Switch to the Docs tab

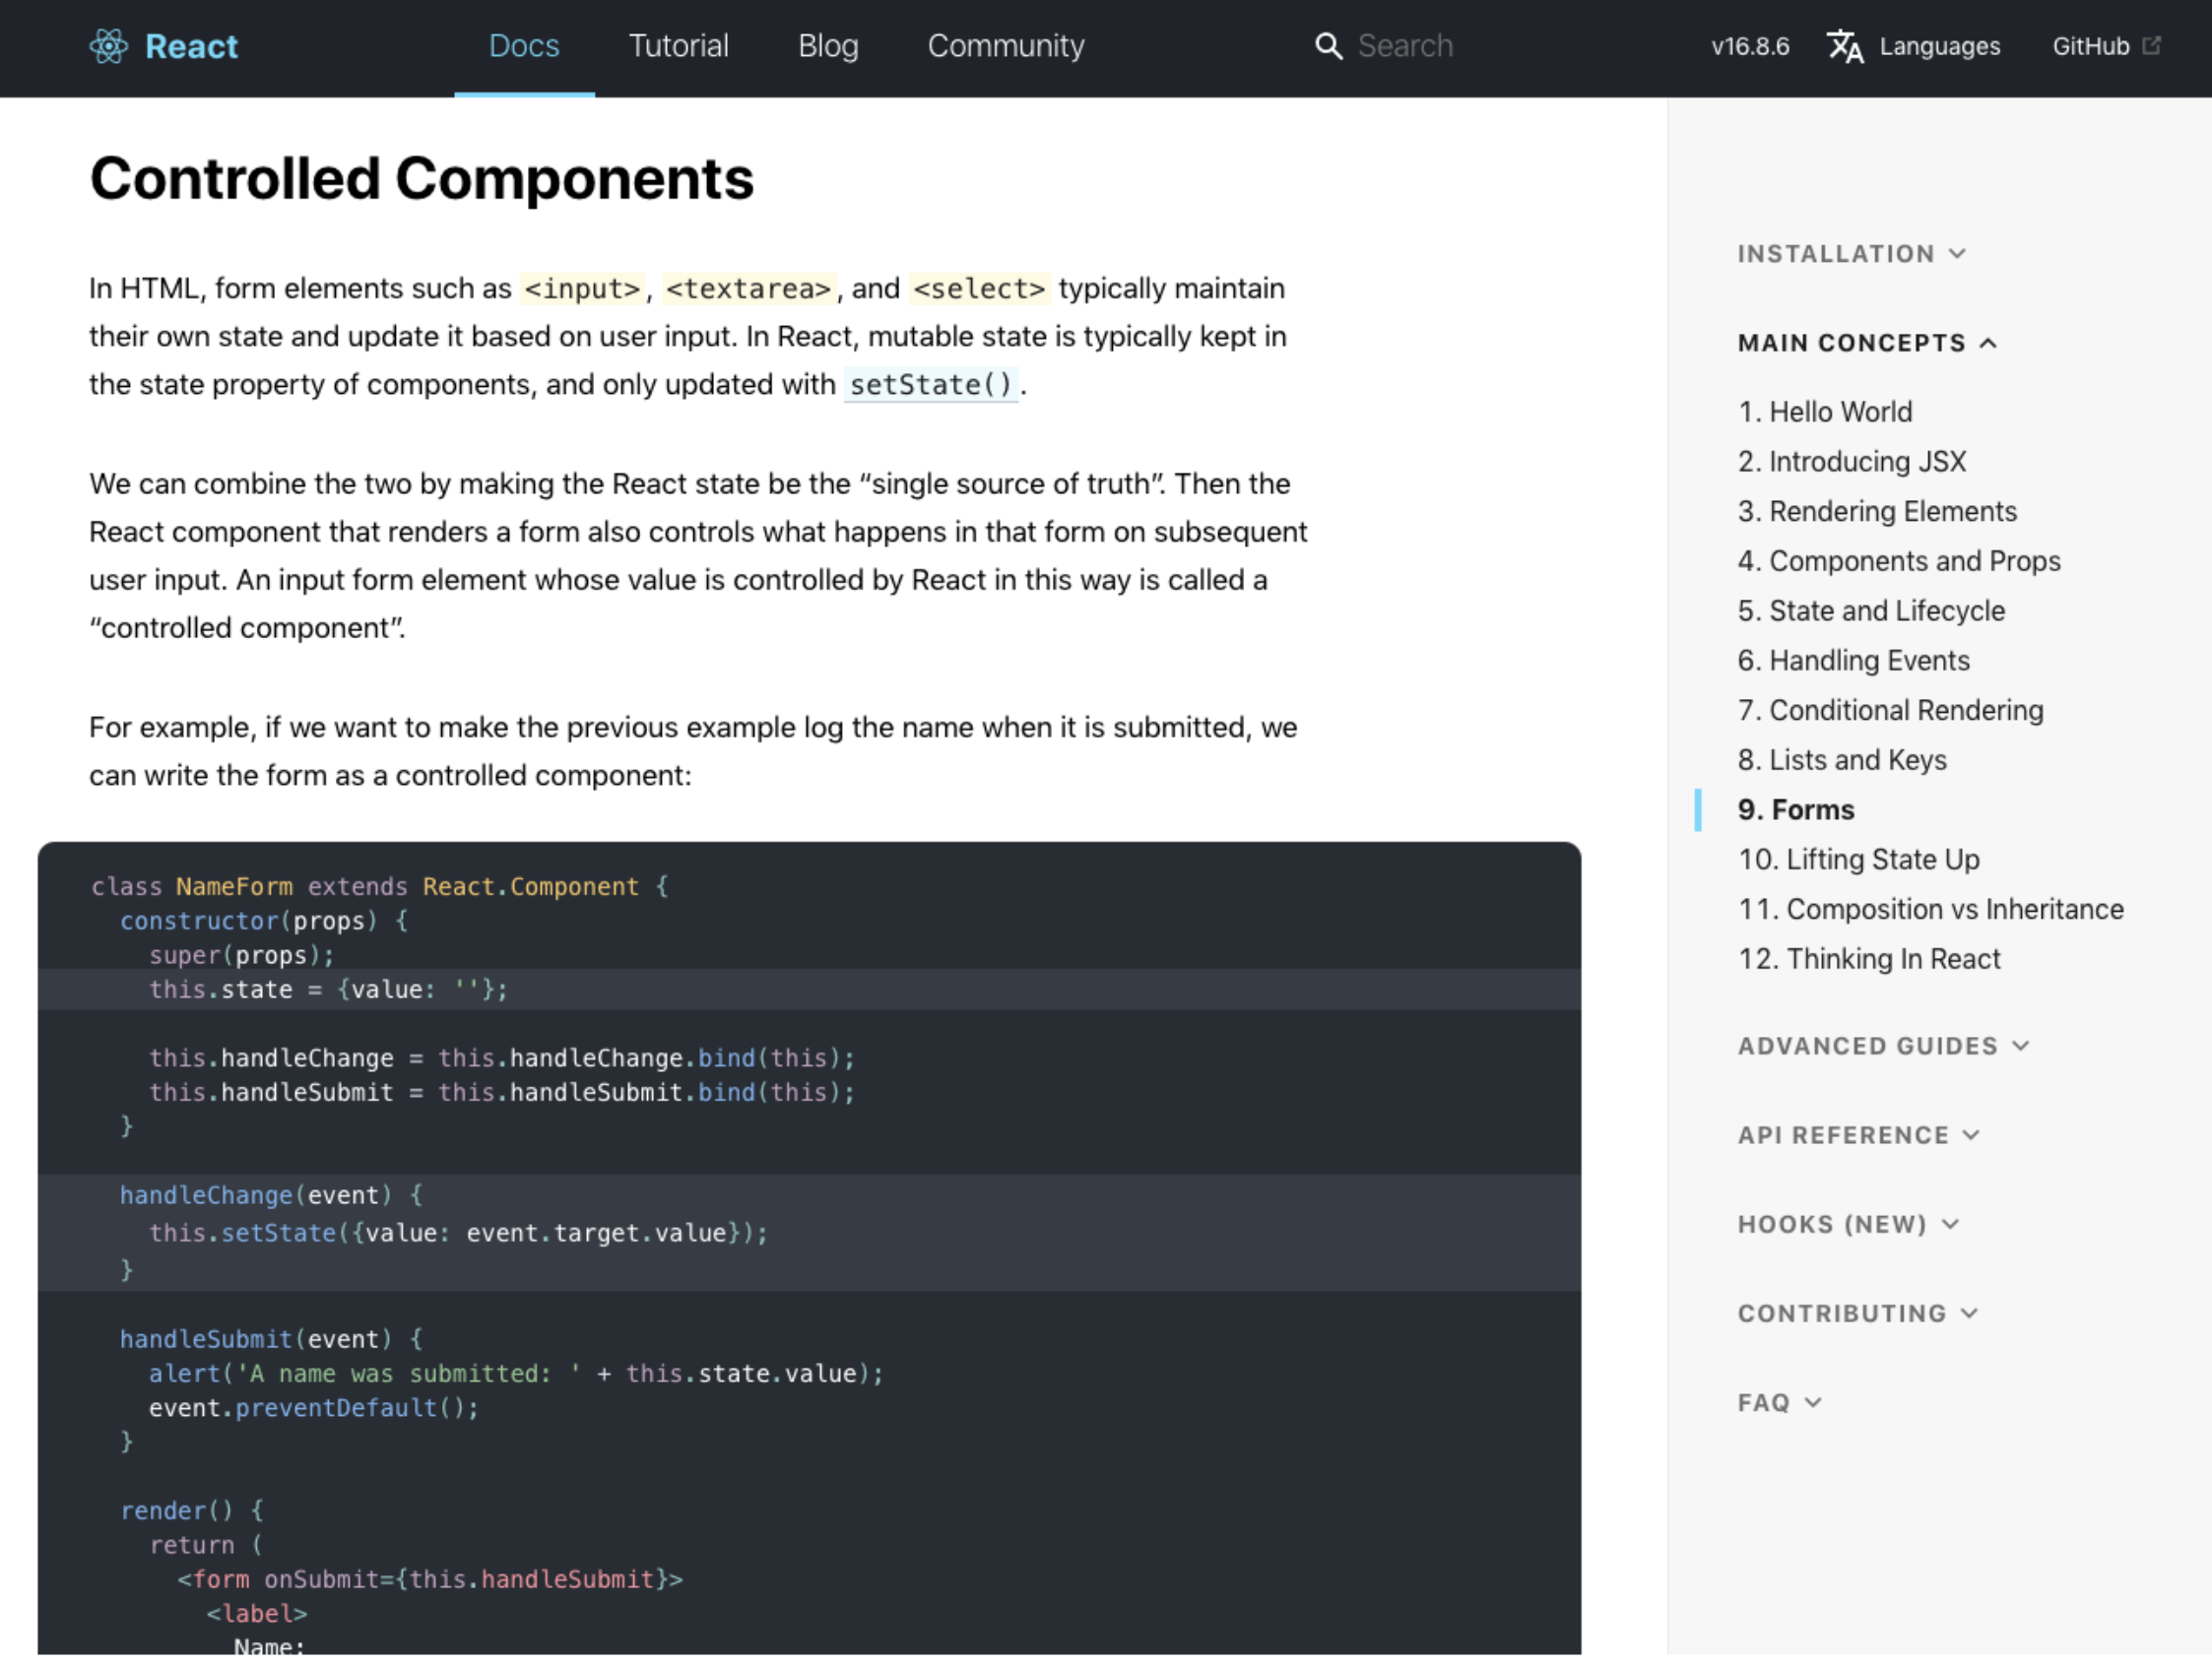524,46
